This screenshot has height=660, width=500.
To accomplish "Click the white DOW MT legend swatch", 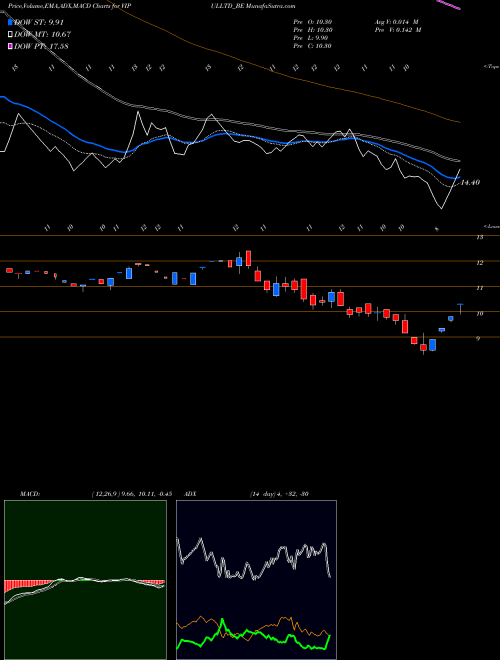I will pyautogui.click(x=10, y=35).
